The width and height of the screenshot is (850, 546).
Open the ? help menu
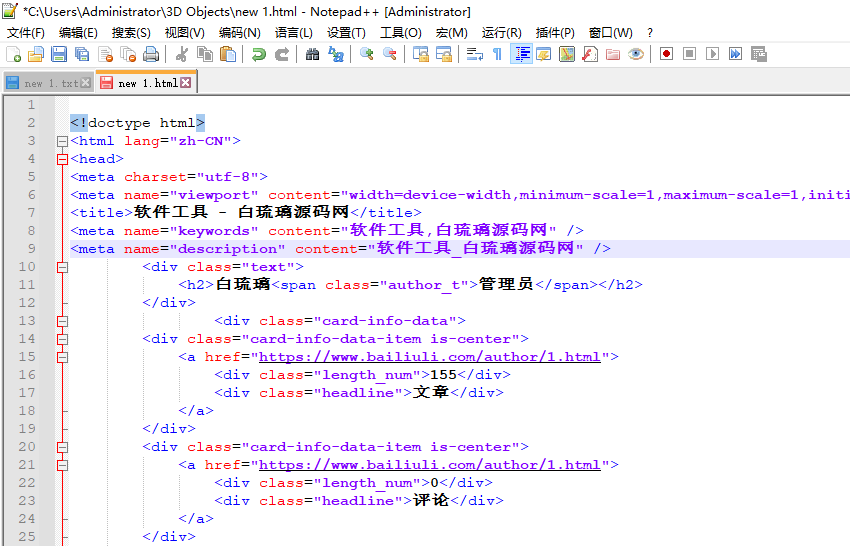coord(650,33)
